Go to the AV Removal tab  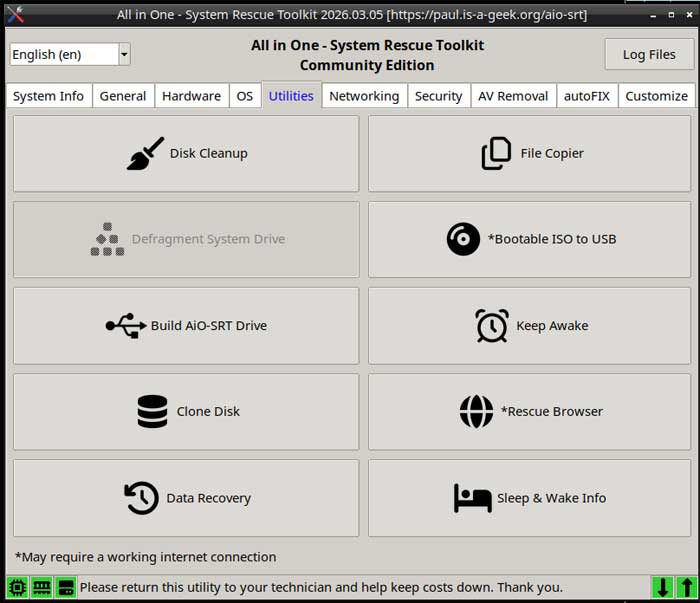tap(512, 96)
